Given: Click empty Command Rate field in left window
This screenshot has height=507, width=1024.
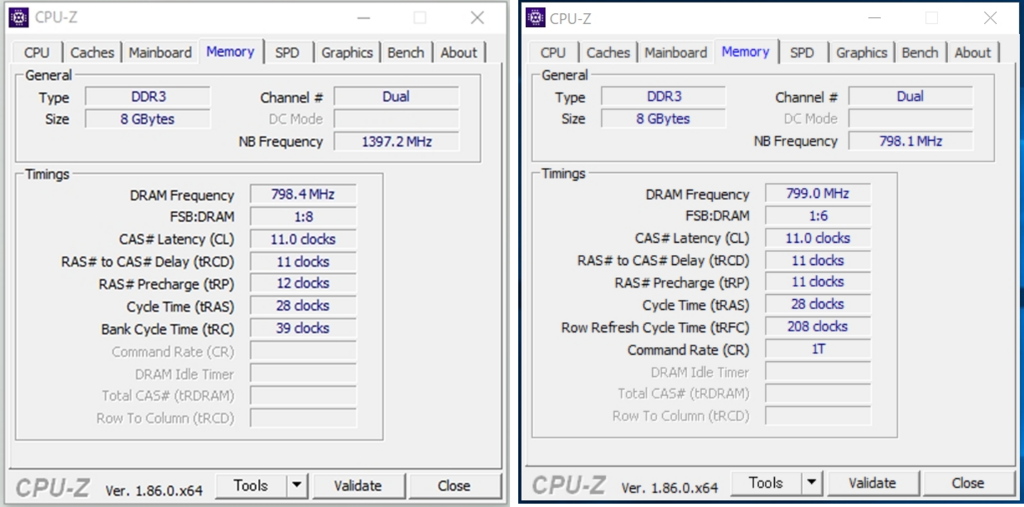Looking at the screenshot, I should [303, 351].
